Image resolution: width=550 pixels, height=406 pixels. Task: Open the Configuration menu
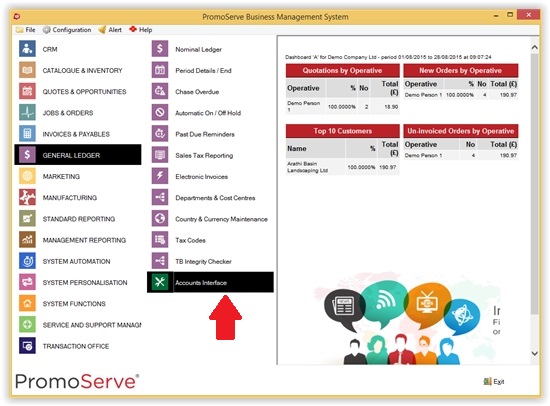67,30
